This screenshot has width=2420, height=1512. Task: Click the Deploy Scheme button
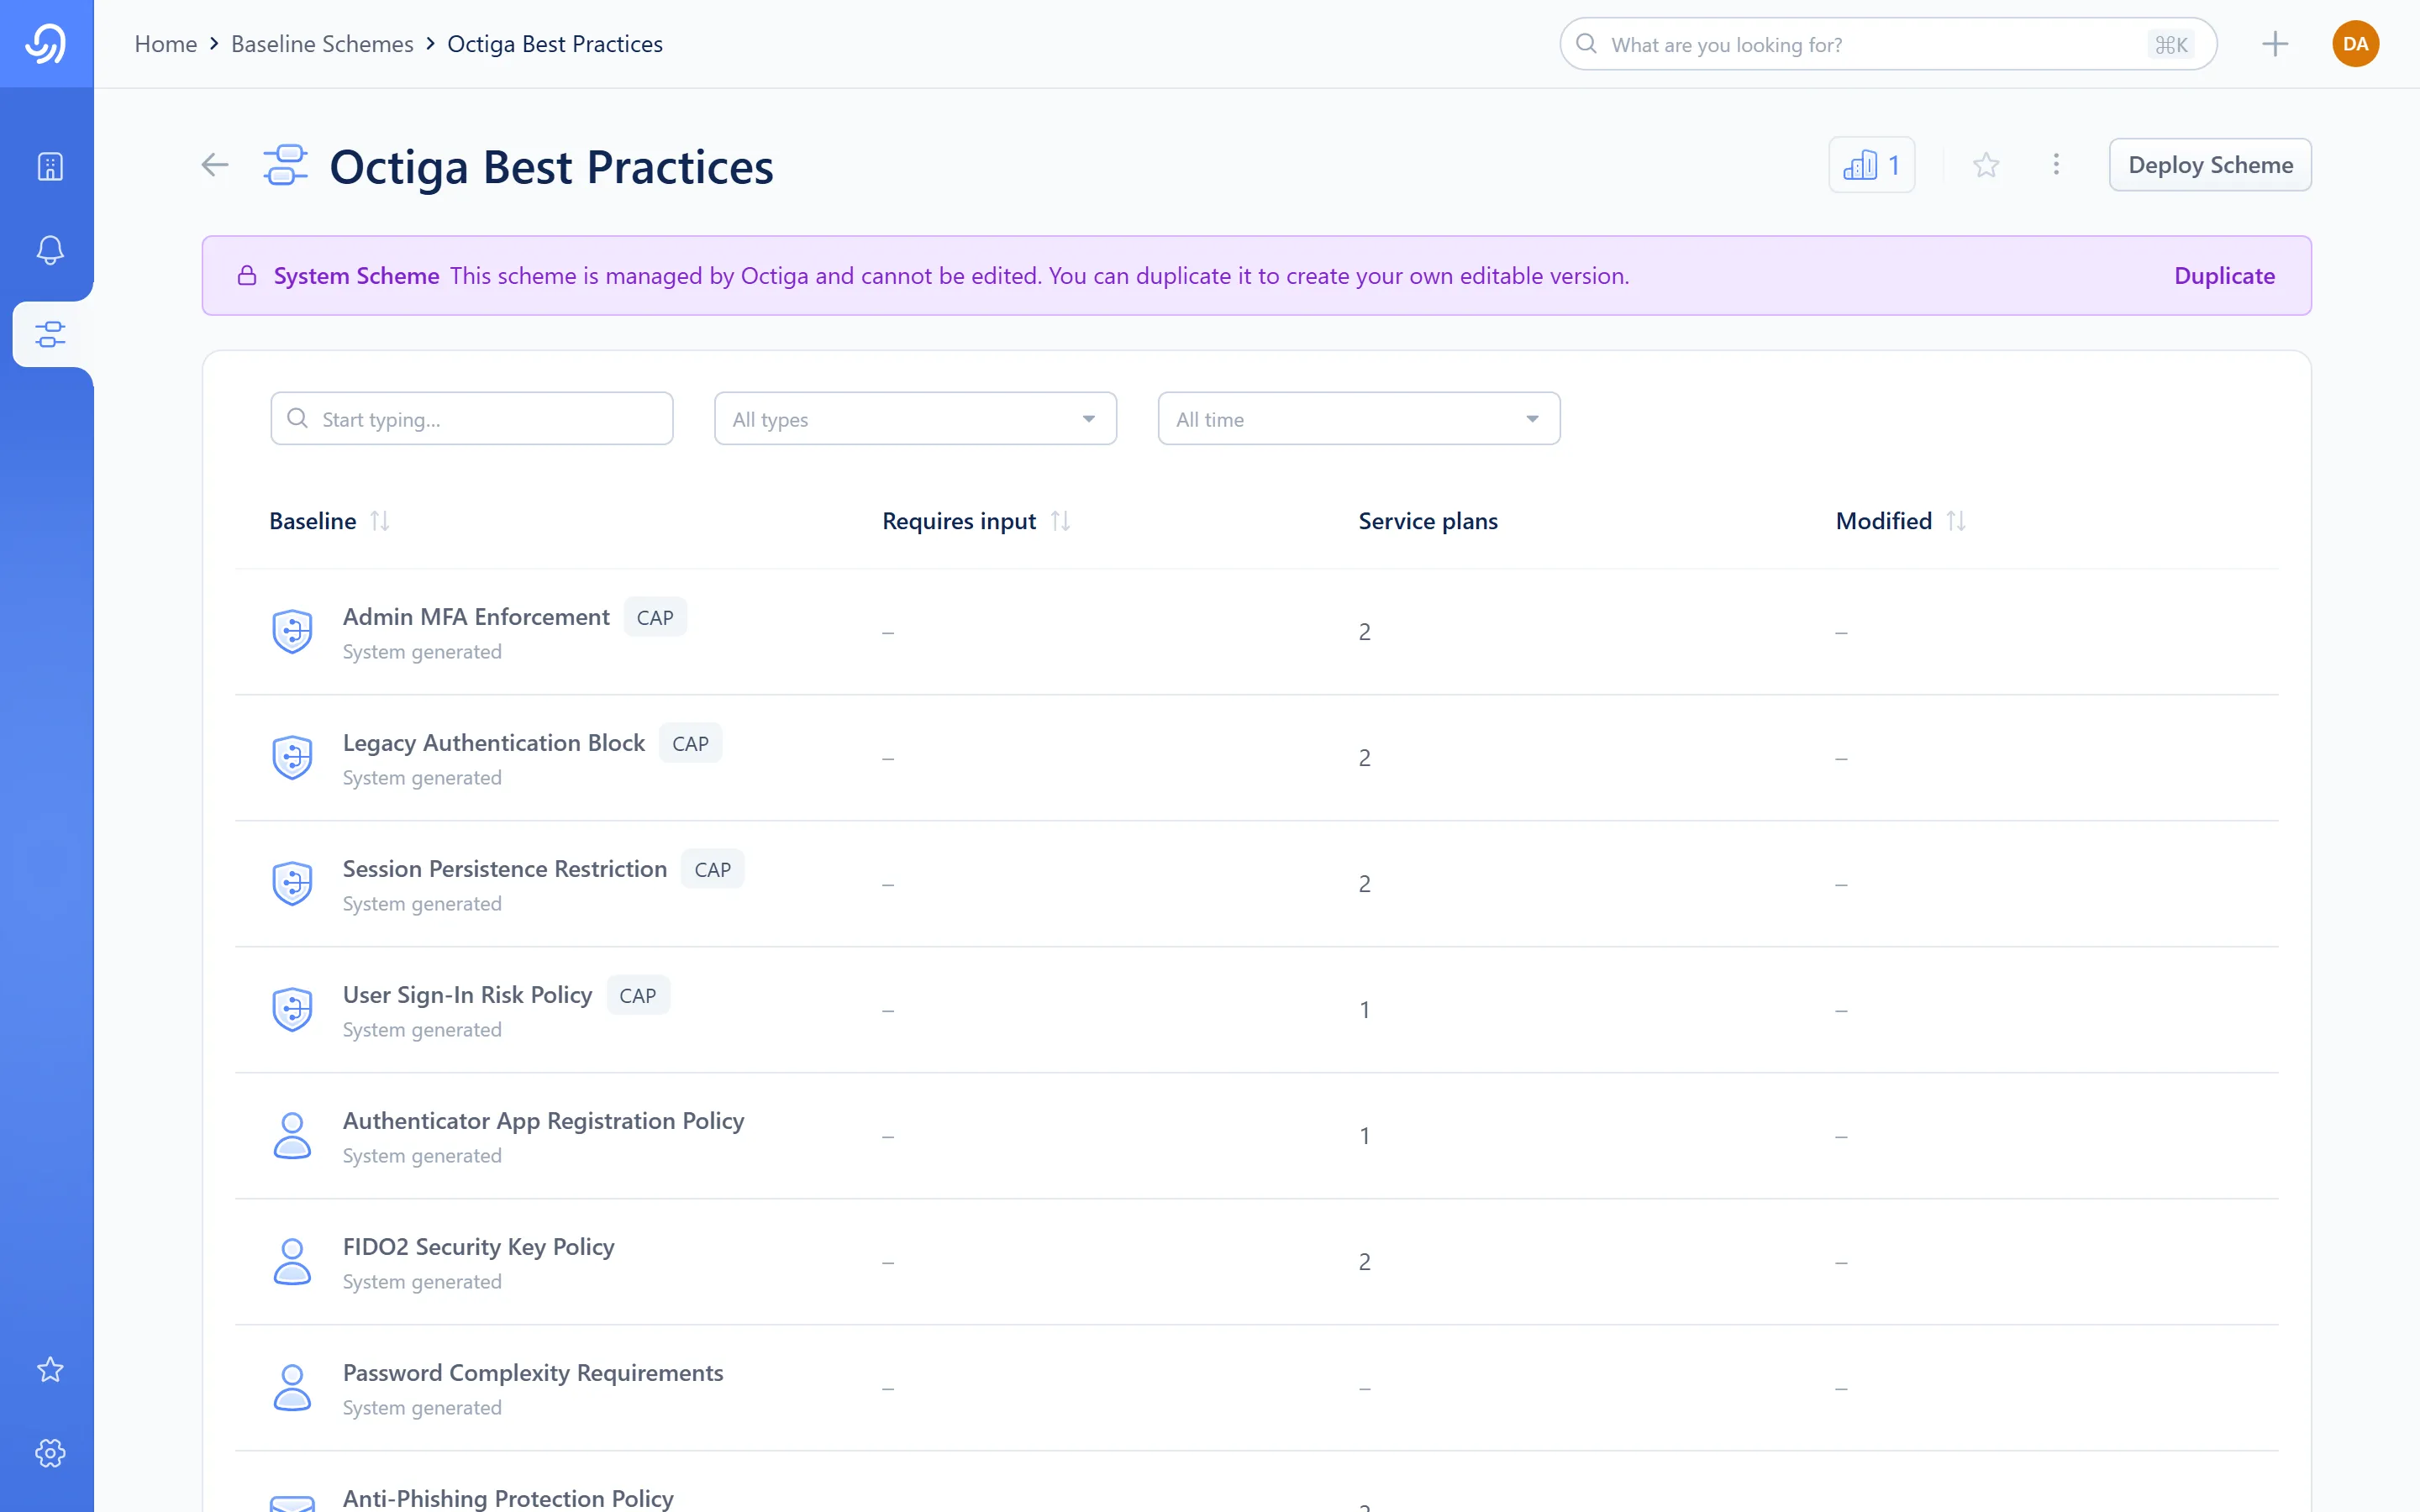pos(2210,165)
